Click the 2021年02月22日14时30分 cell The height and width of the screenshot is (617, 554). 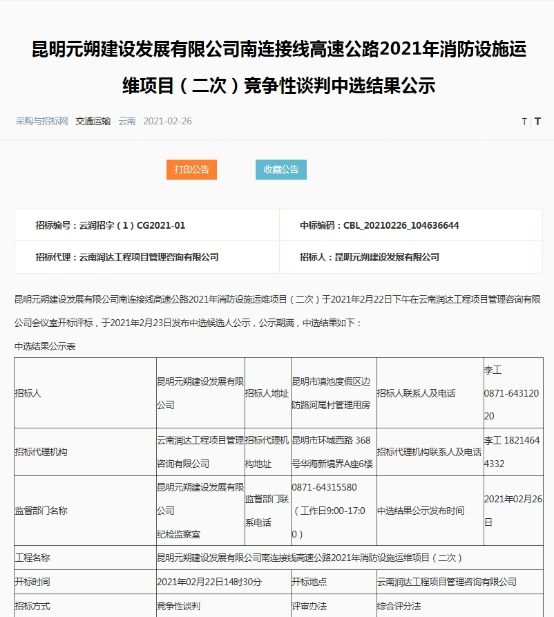pos(224,582)
